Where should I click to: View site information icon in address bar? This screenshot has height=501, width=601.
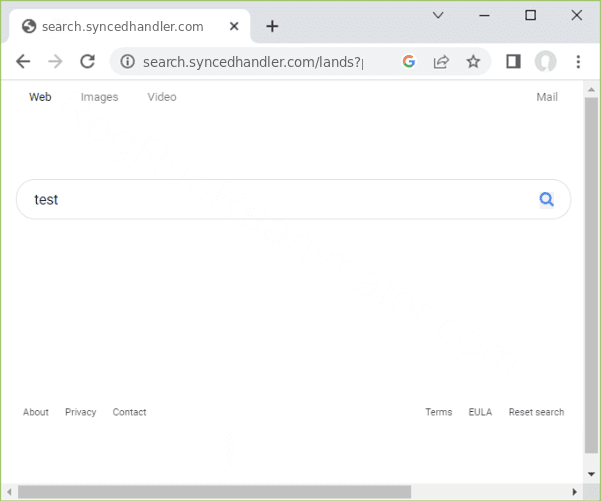point(127,62)
